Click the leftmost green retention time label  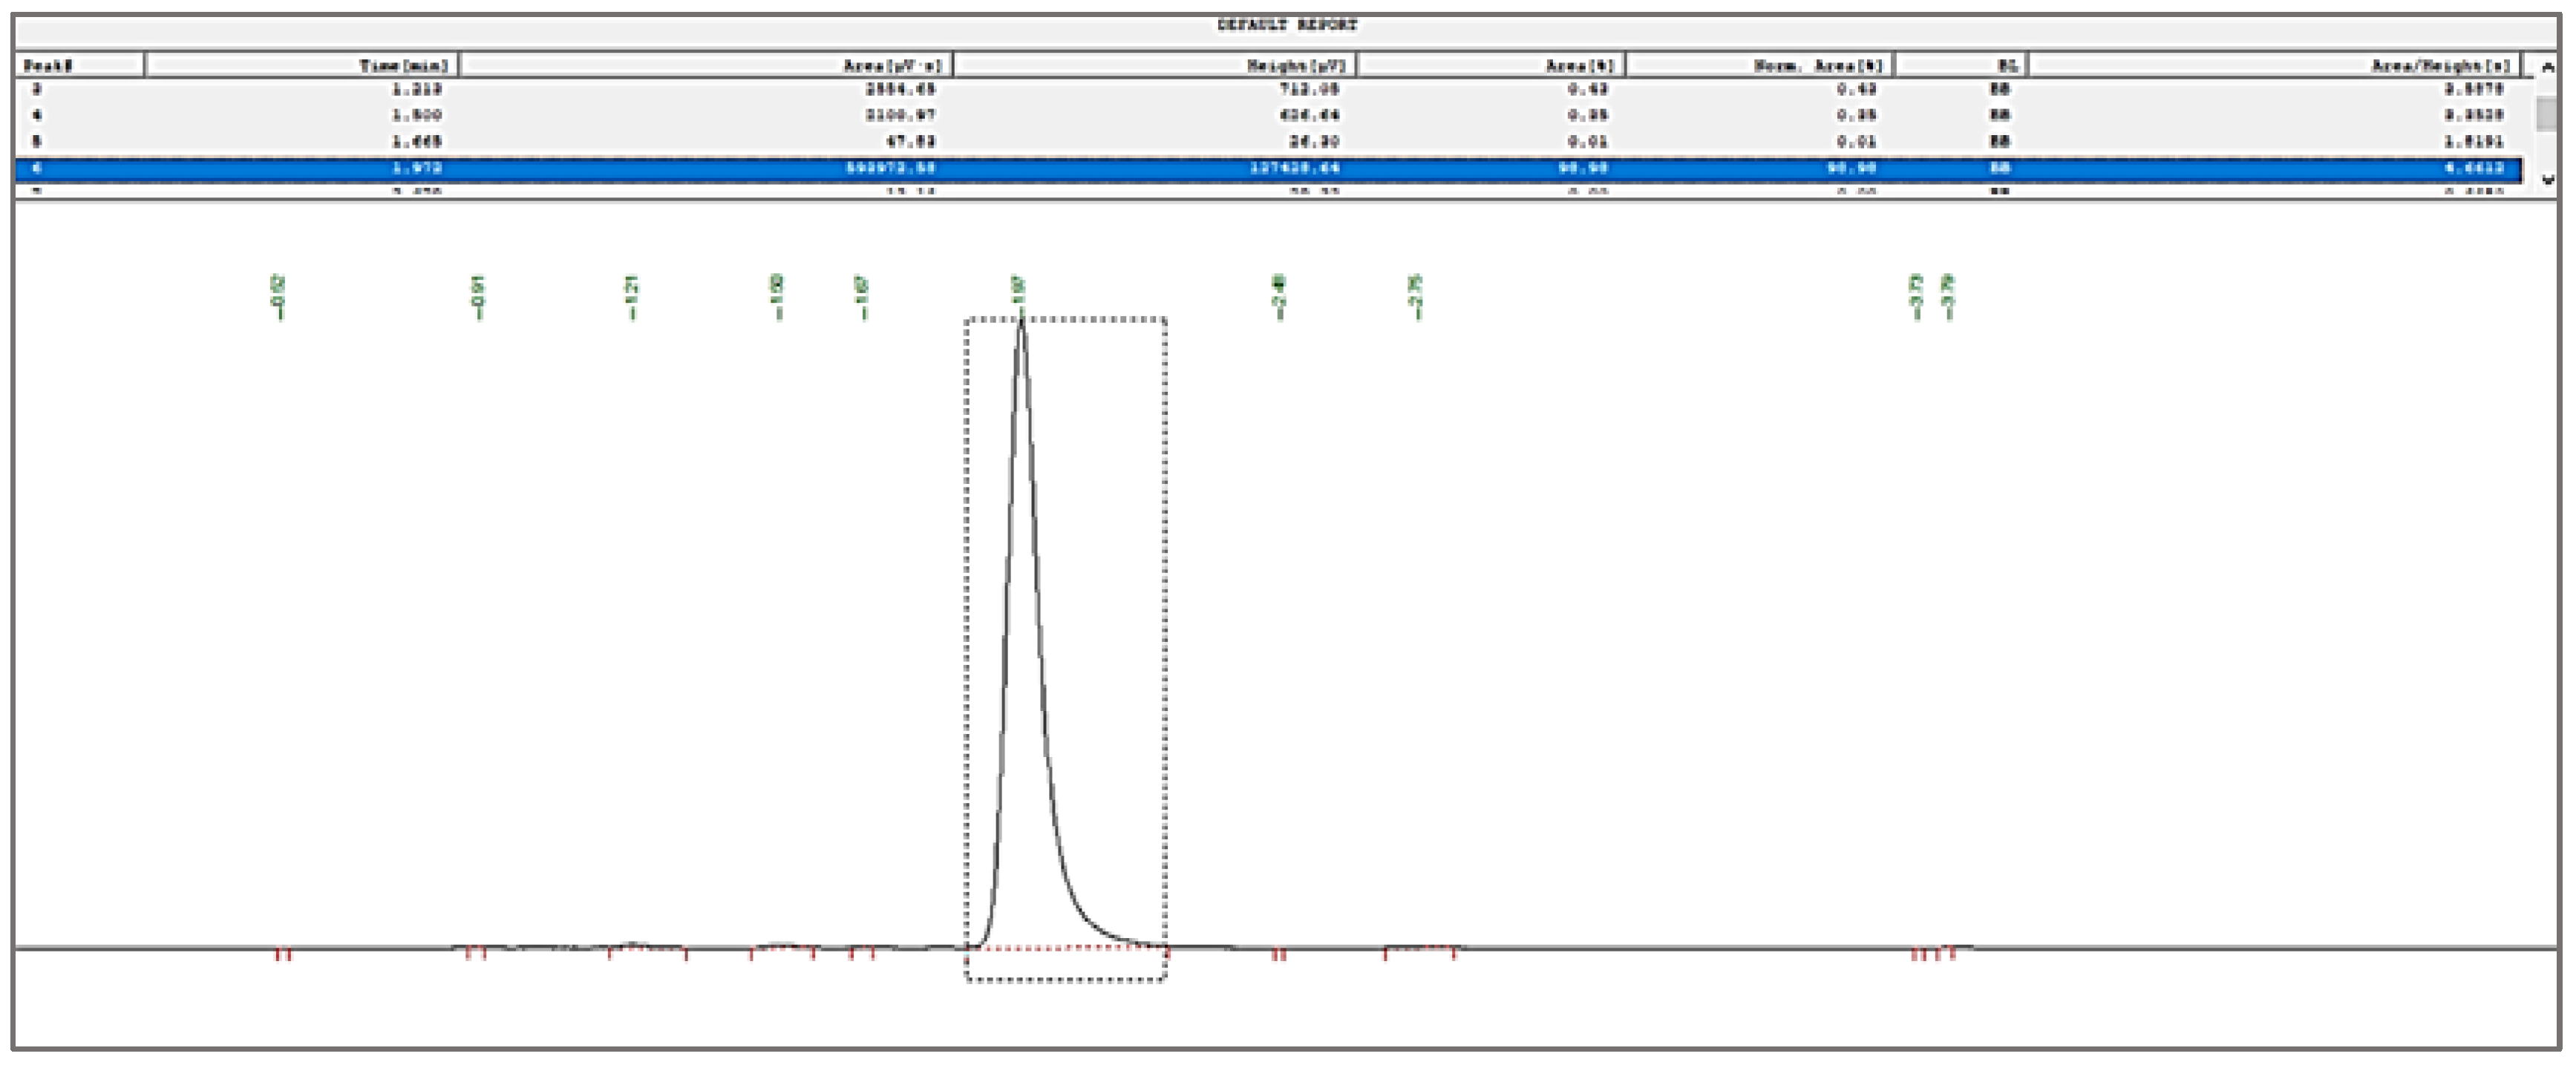point(279,297)
